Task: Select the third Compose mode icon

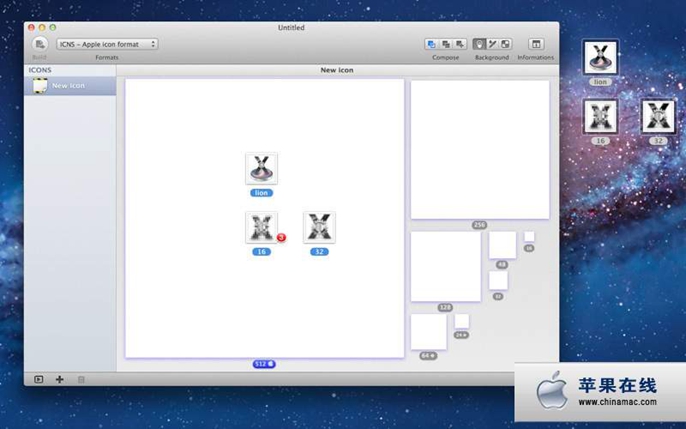Action: pos(460,44)
